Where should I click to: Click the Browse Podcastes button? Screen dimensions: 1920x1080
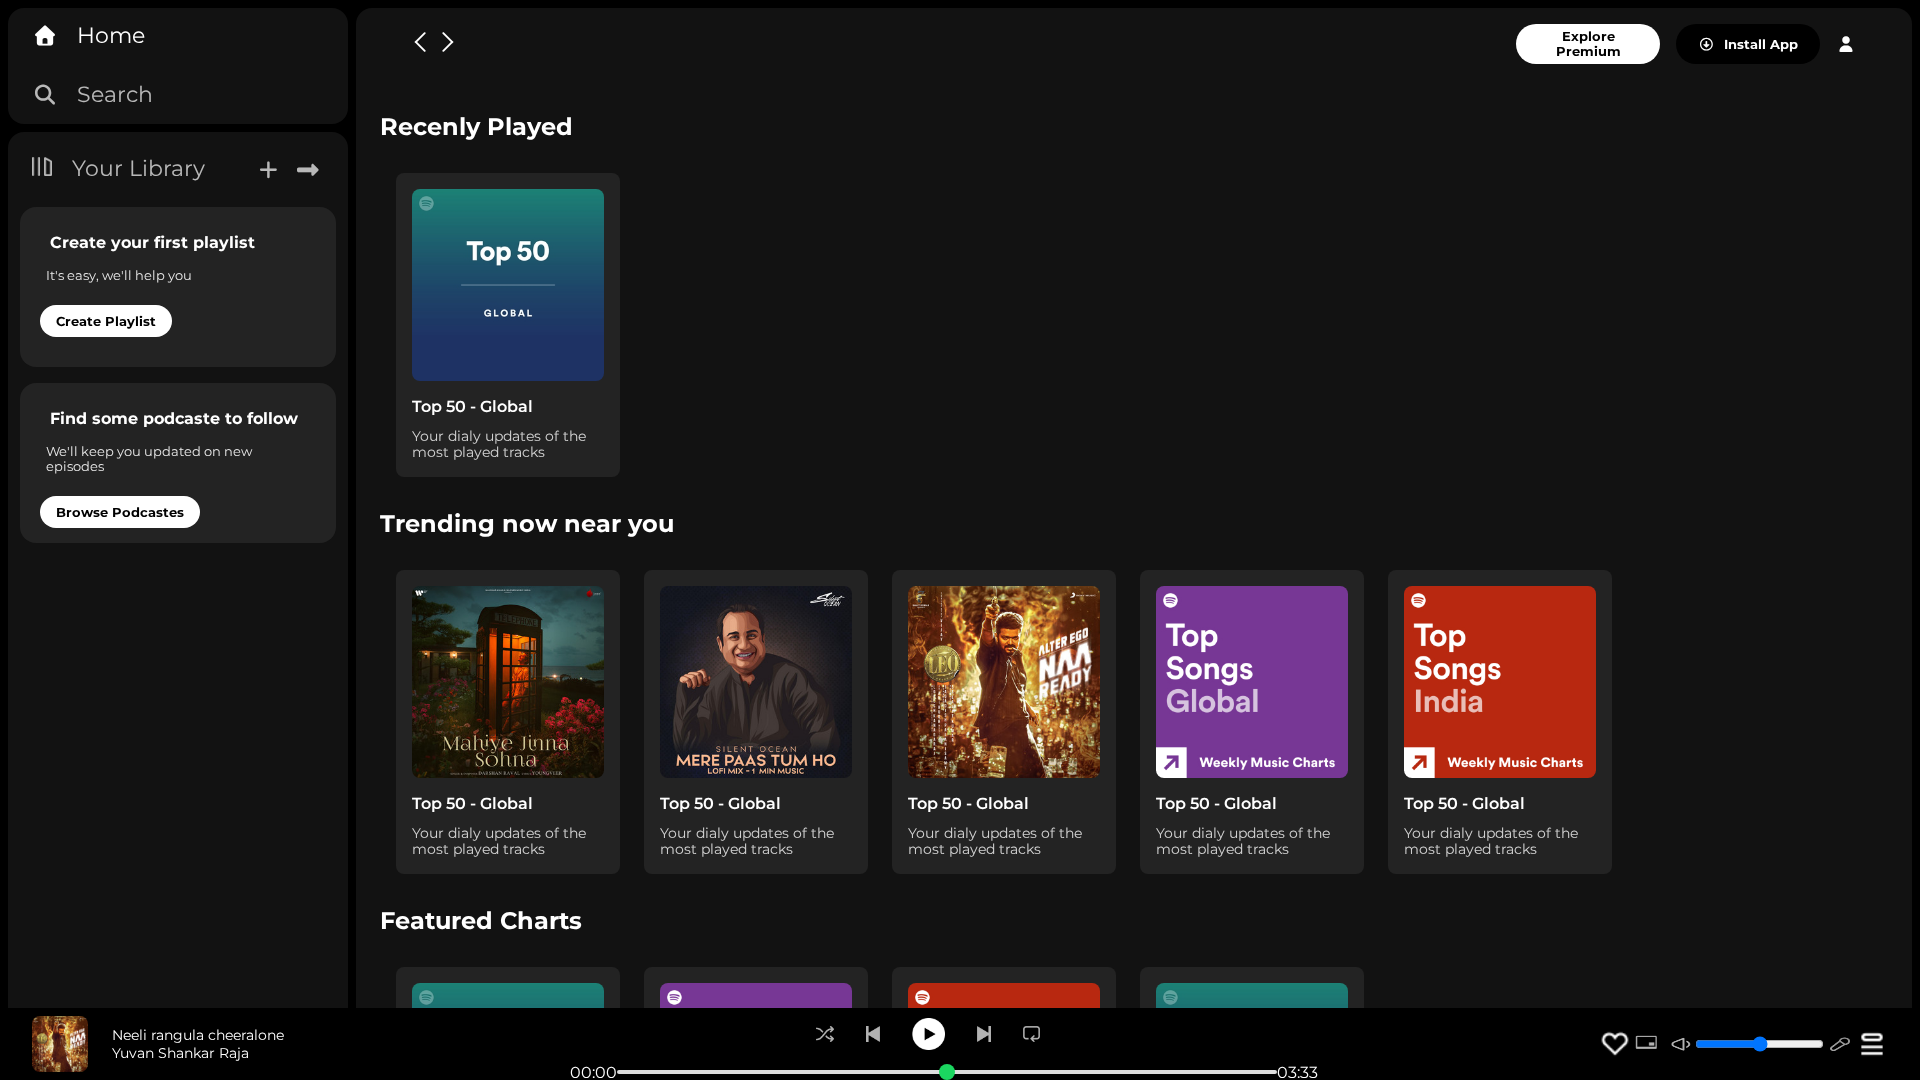point(120,512)
